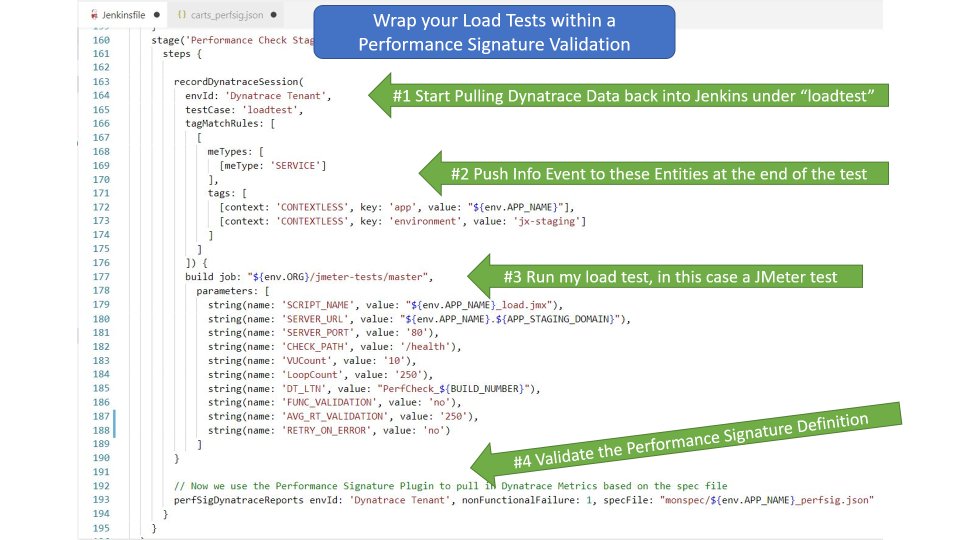Image resolution: width=960 pixels, height=540 pixels.
Task: Click on recordDynatraceSession( call
Action: click(239, 81)
